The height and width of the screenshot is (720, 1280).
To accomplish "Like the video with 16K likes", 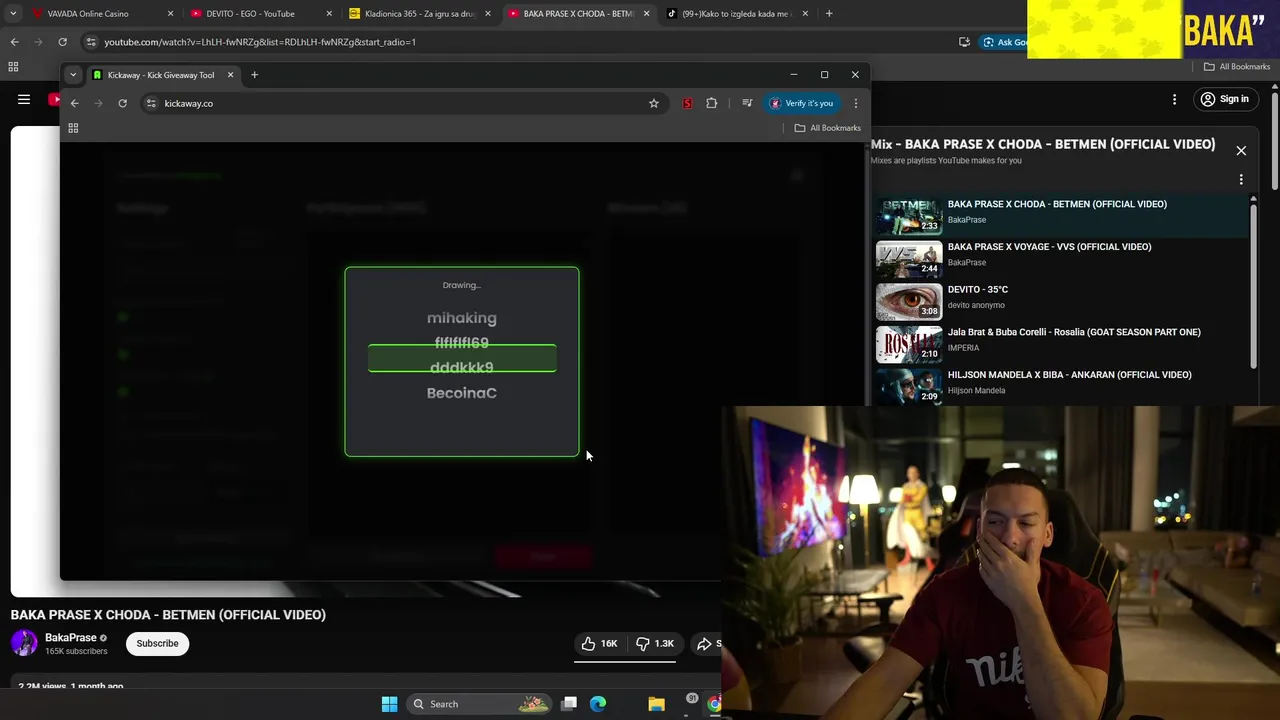I will click(x=600, y=644).
